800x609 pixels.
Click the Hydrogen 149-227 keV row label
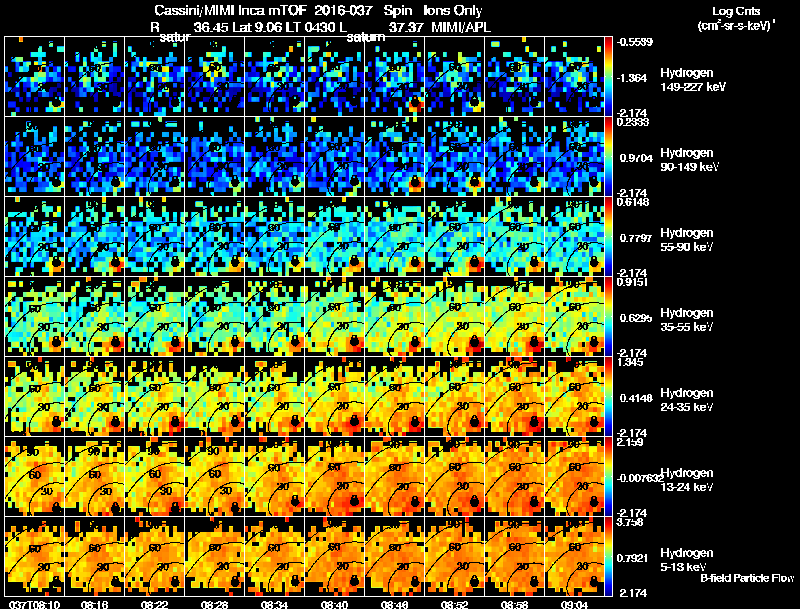coord(693,80)
